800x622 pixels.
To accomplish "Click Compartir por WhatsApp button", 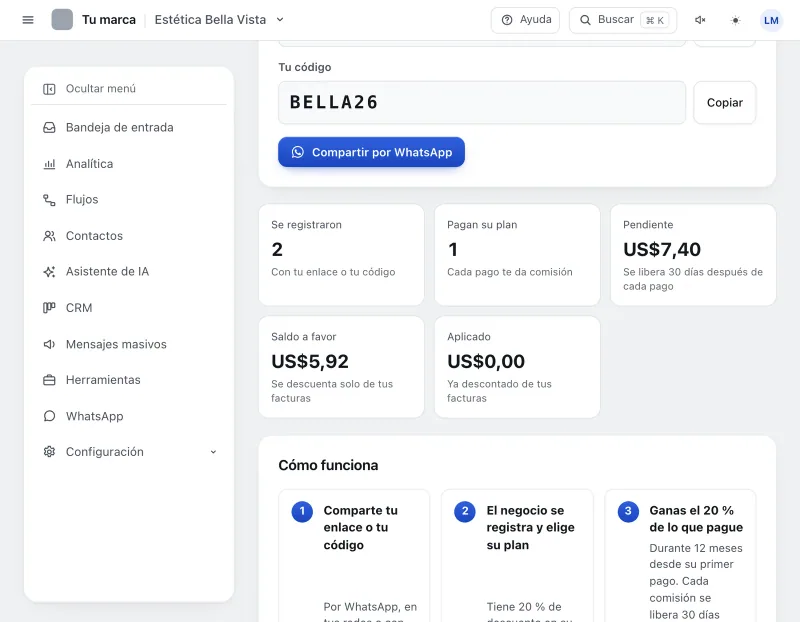I will tap(371, 152).
